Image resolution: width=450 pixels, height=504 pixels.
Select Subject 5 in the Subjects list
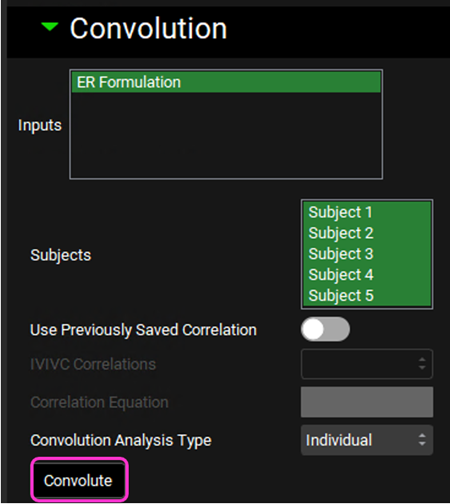tap(367, 295)
